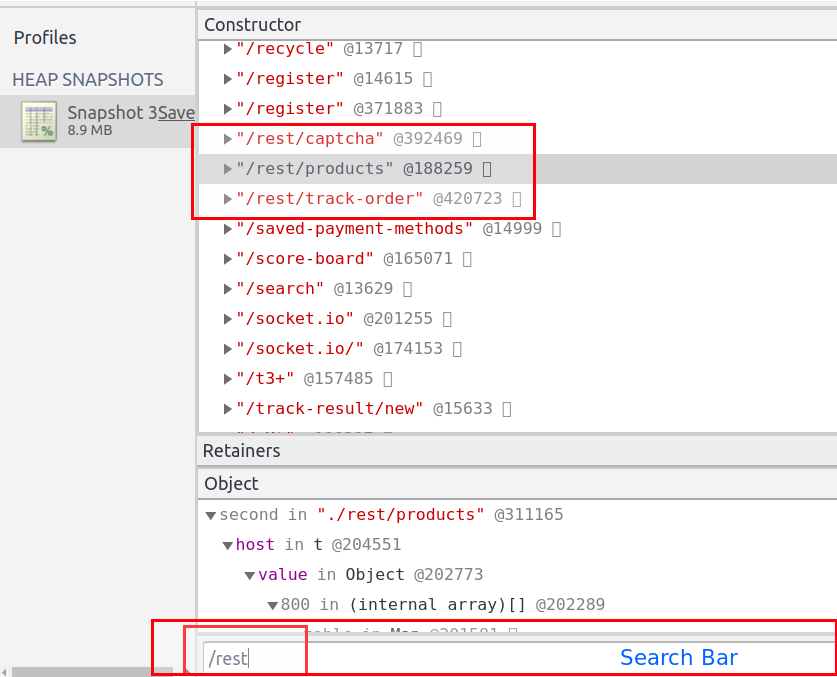Click the small box icon after @13717

417,49
